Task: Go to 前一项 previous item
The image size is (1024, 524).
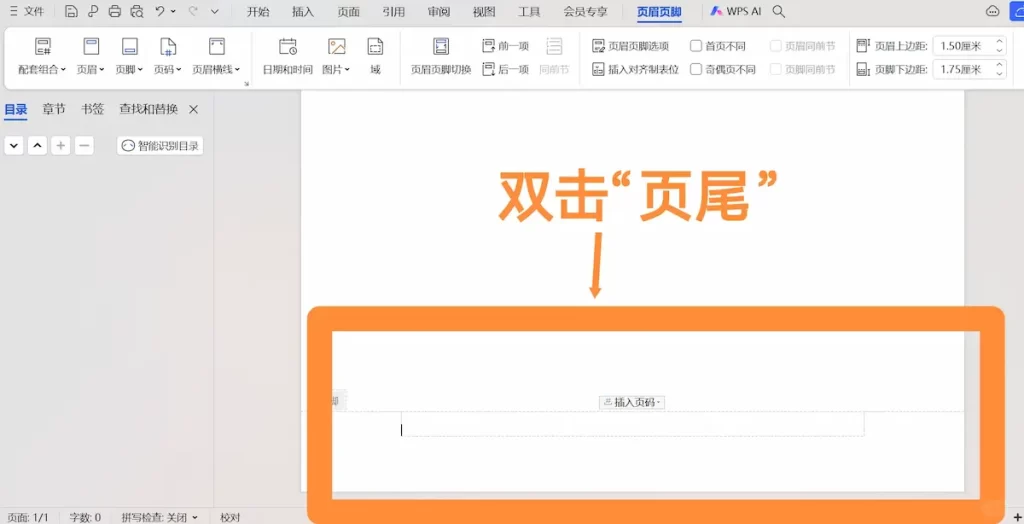Action: point(505,46)
